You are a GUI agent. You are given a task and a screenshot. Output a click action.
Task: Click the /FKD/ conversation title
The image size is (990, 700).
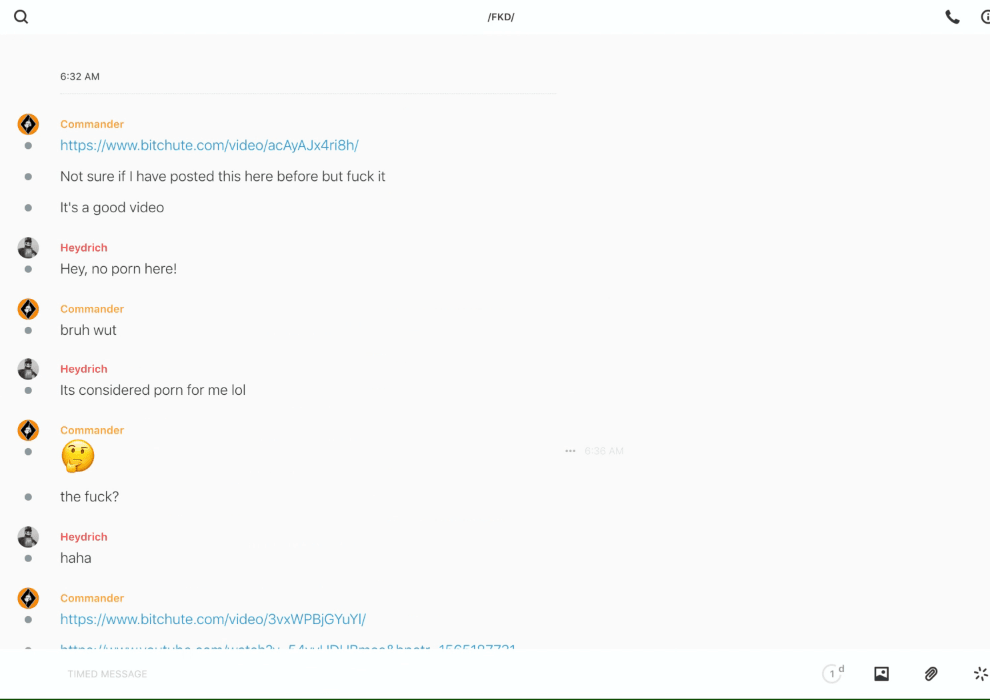[x=501, y=17]
